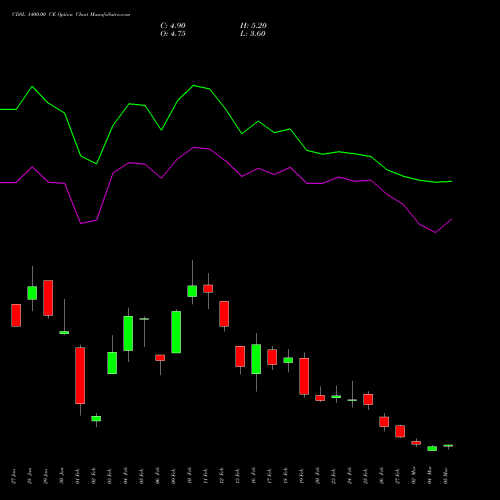Screen dimensions: 500x500
Task: Click the '05 Mar' date label
Action: pyautogui.click(x=446, y=476)
